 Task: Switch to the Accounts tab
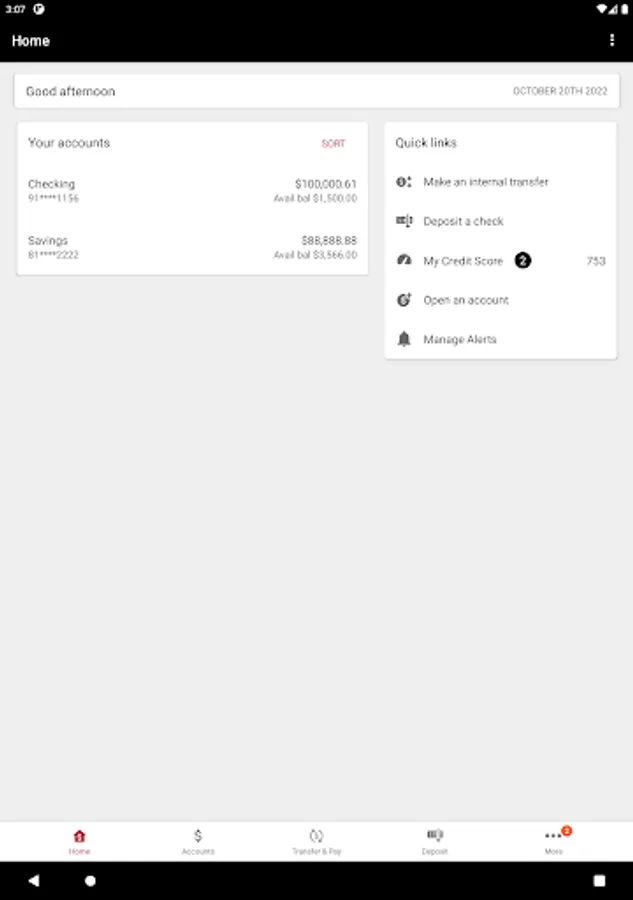198,841
